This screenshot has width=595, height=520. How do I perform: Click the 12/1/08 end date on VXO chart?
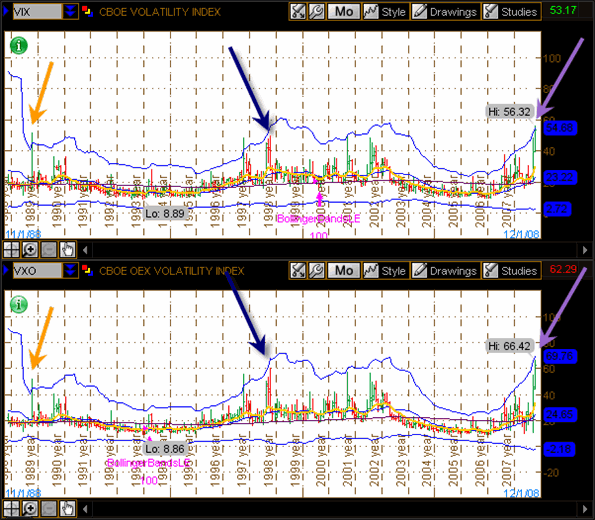tap(522, 493)
